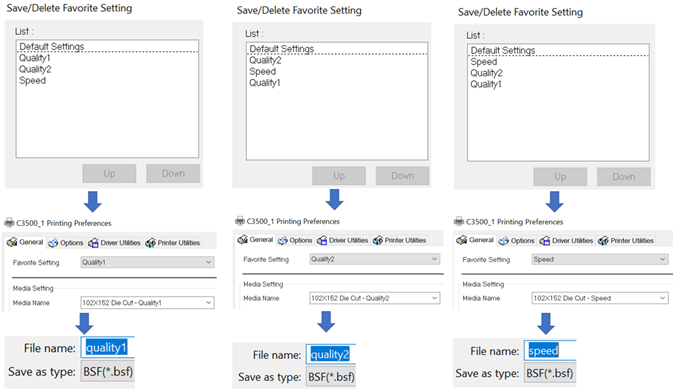The height and width of the screenshot is (391, 673).
Task: Select Default Settings in the right favorites list
Action: pyautogui.click(x=503, y=50)
